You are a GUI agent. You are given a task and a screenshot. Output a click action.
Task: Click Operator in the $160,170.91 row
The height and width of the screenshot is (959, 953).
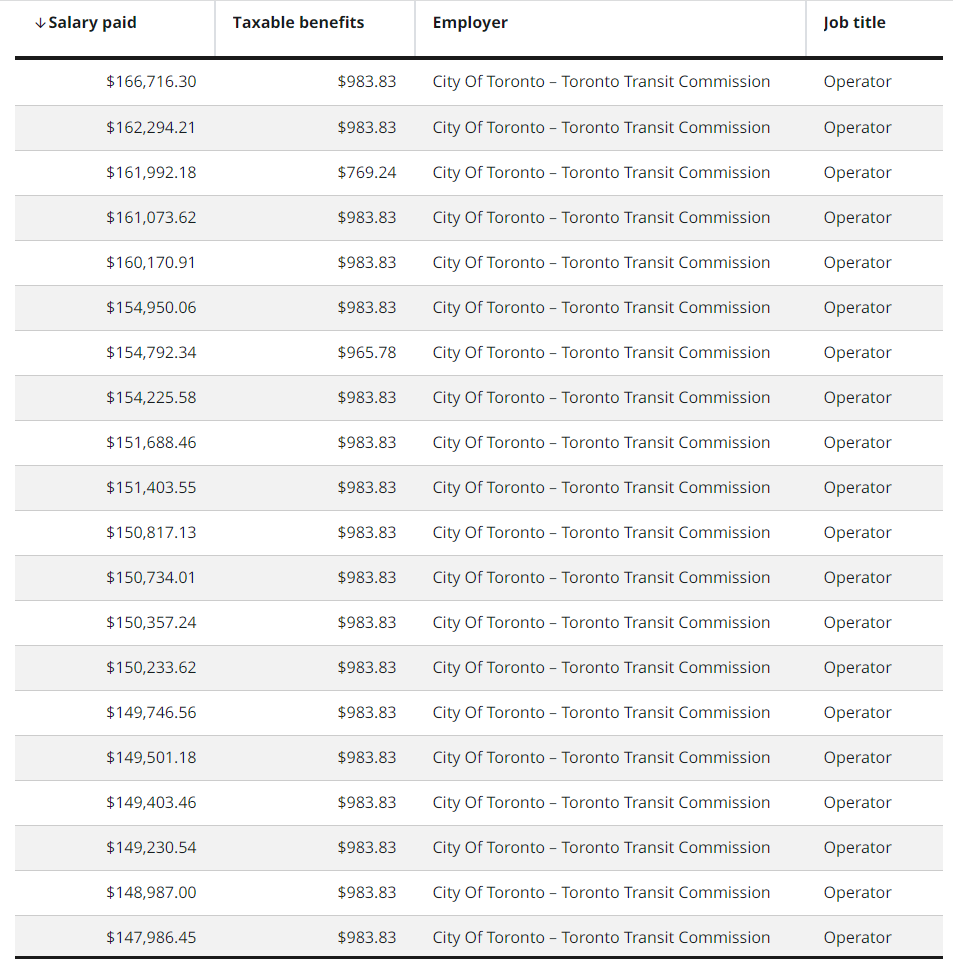click(857, 263)
